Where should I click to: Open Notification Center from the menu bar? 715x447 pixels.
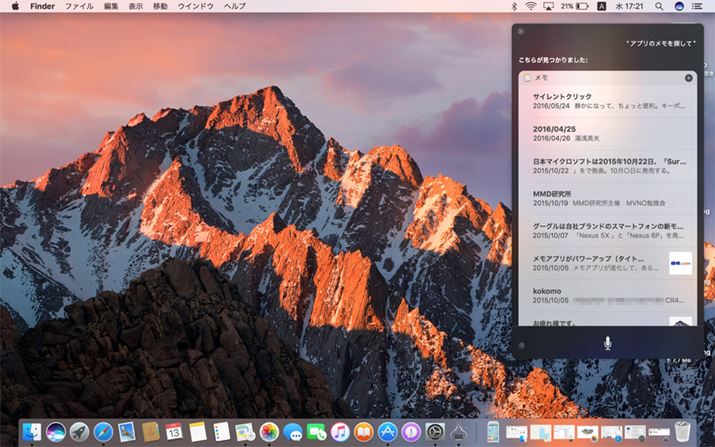[x=698, y=6]
